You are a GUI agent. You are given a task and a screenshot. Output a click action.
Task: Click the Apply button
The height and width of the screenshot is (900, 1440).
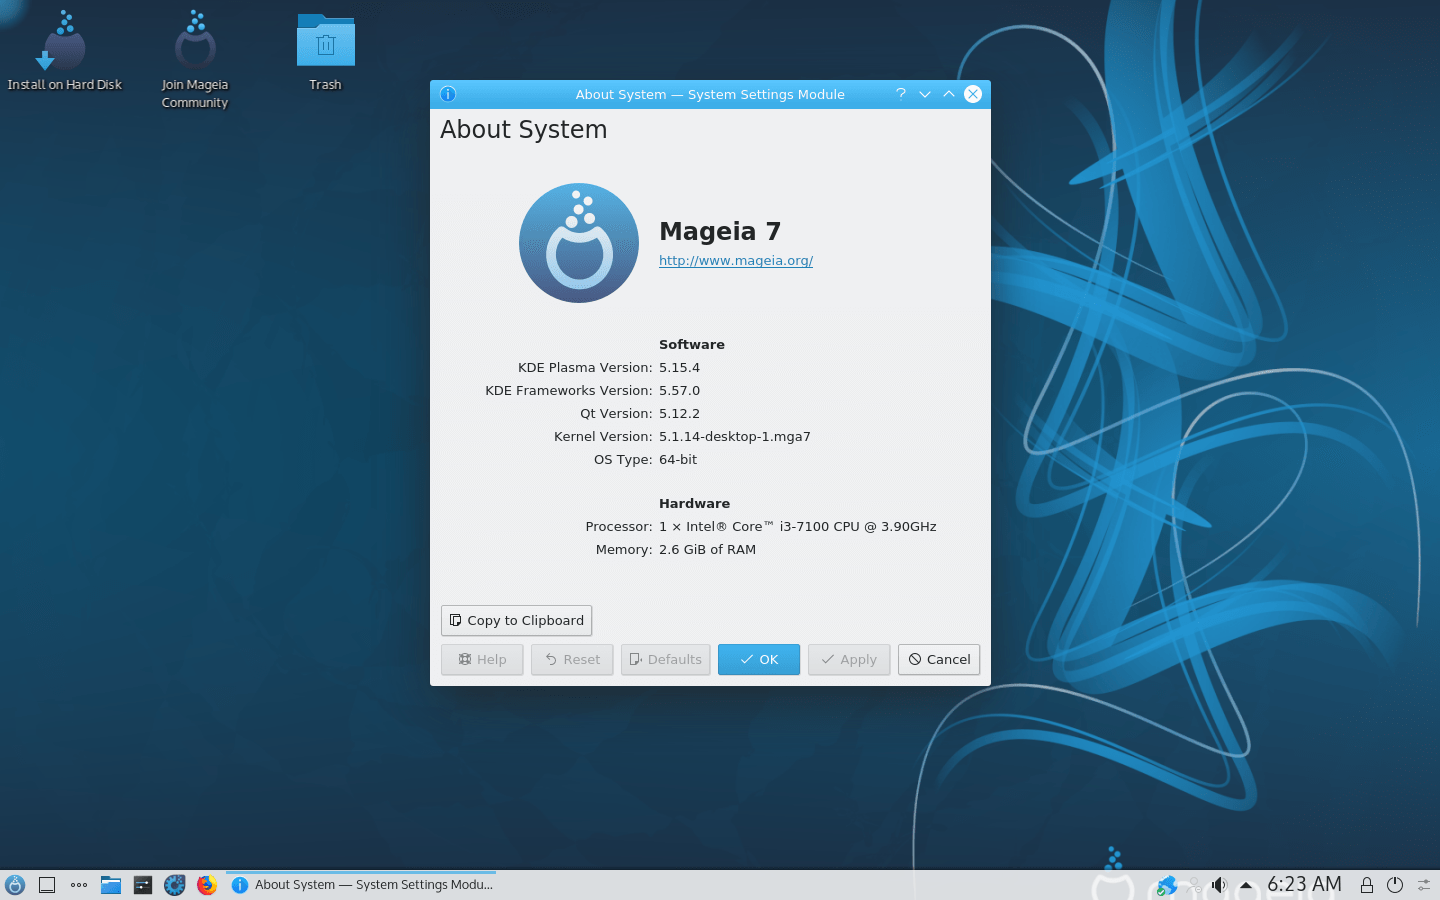pos(849,660)
